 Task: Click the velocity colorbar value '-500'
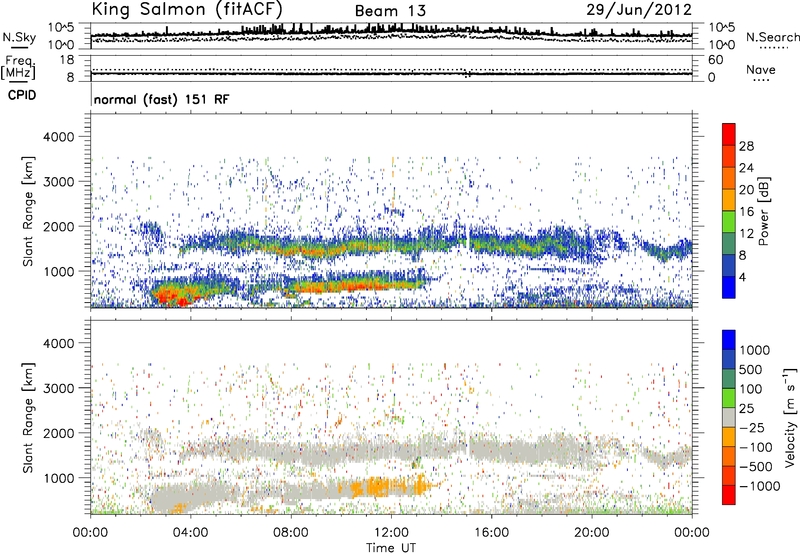(x=756, y=466)
